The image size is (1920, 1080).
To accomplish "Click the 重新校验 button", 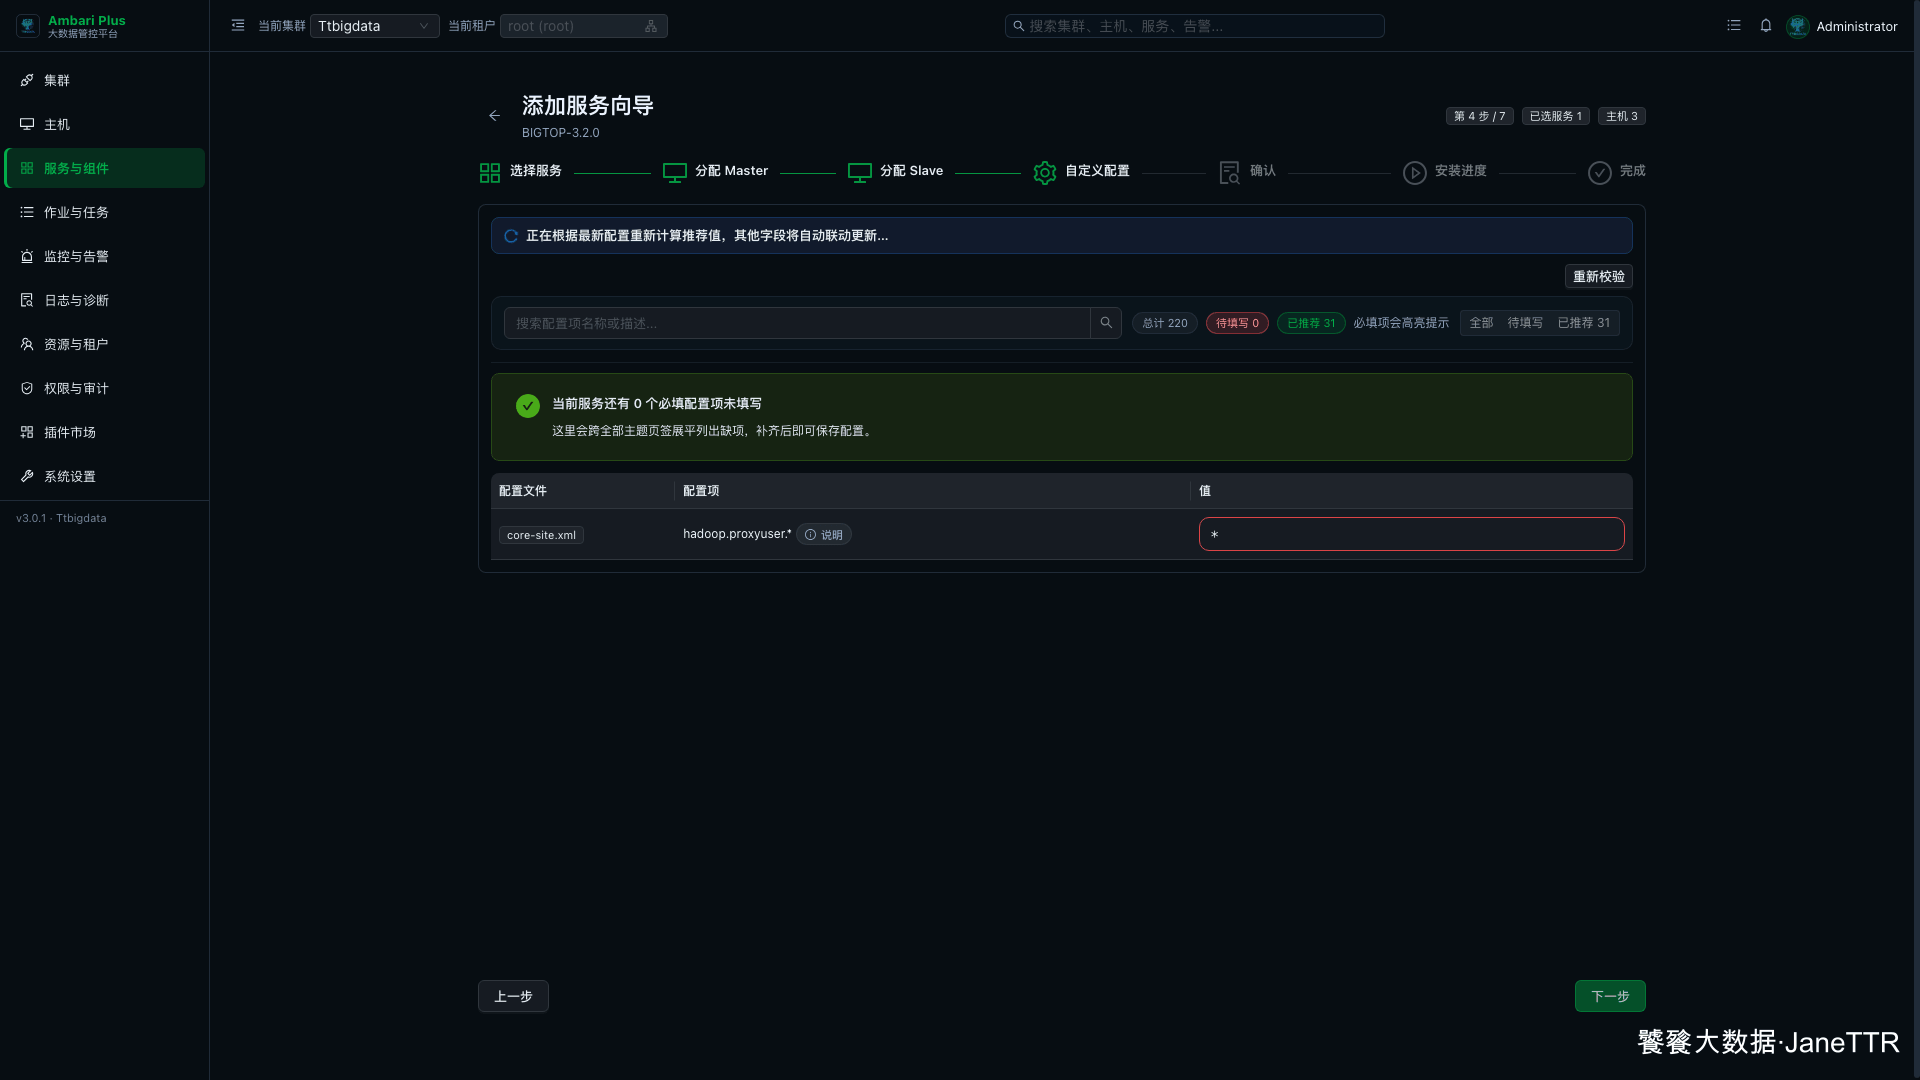I will click(x=1599, y=276).
